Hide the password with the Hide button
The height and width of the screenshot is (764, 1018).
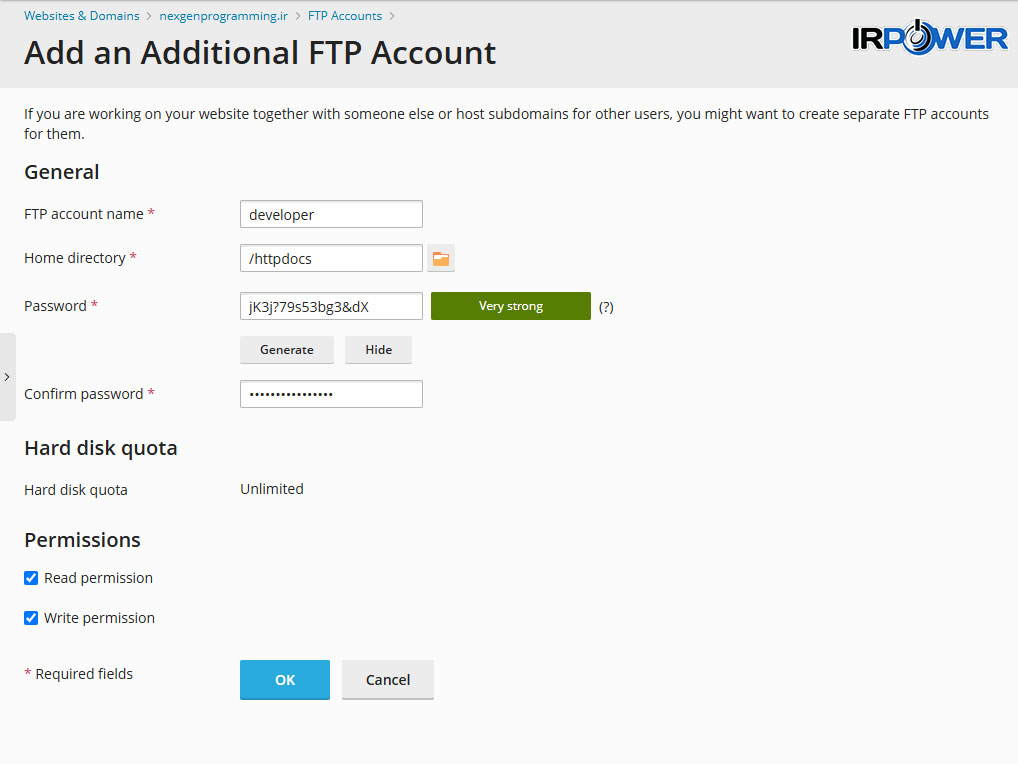click(378, 350)
